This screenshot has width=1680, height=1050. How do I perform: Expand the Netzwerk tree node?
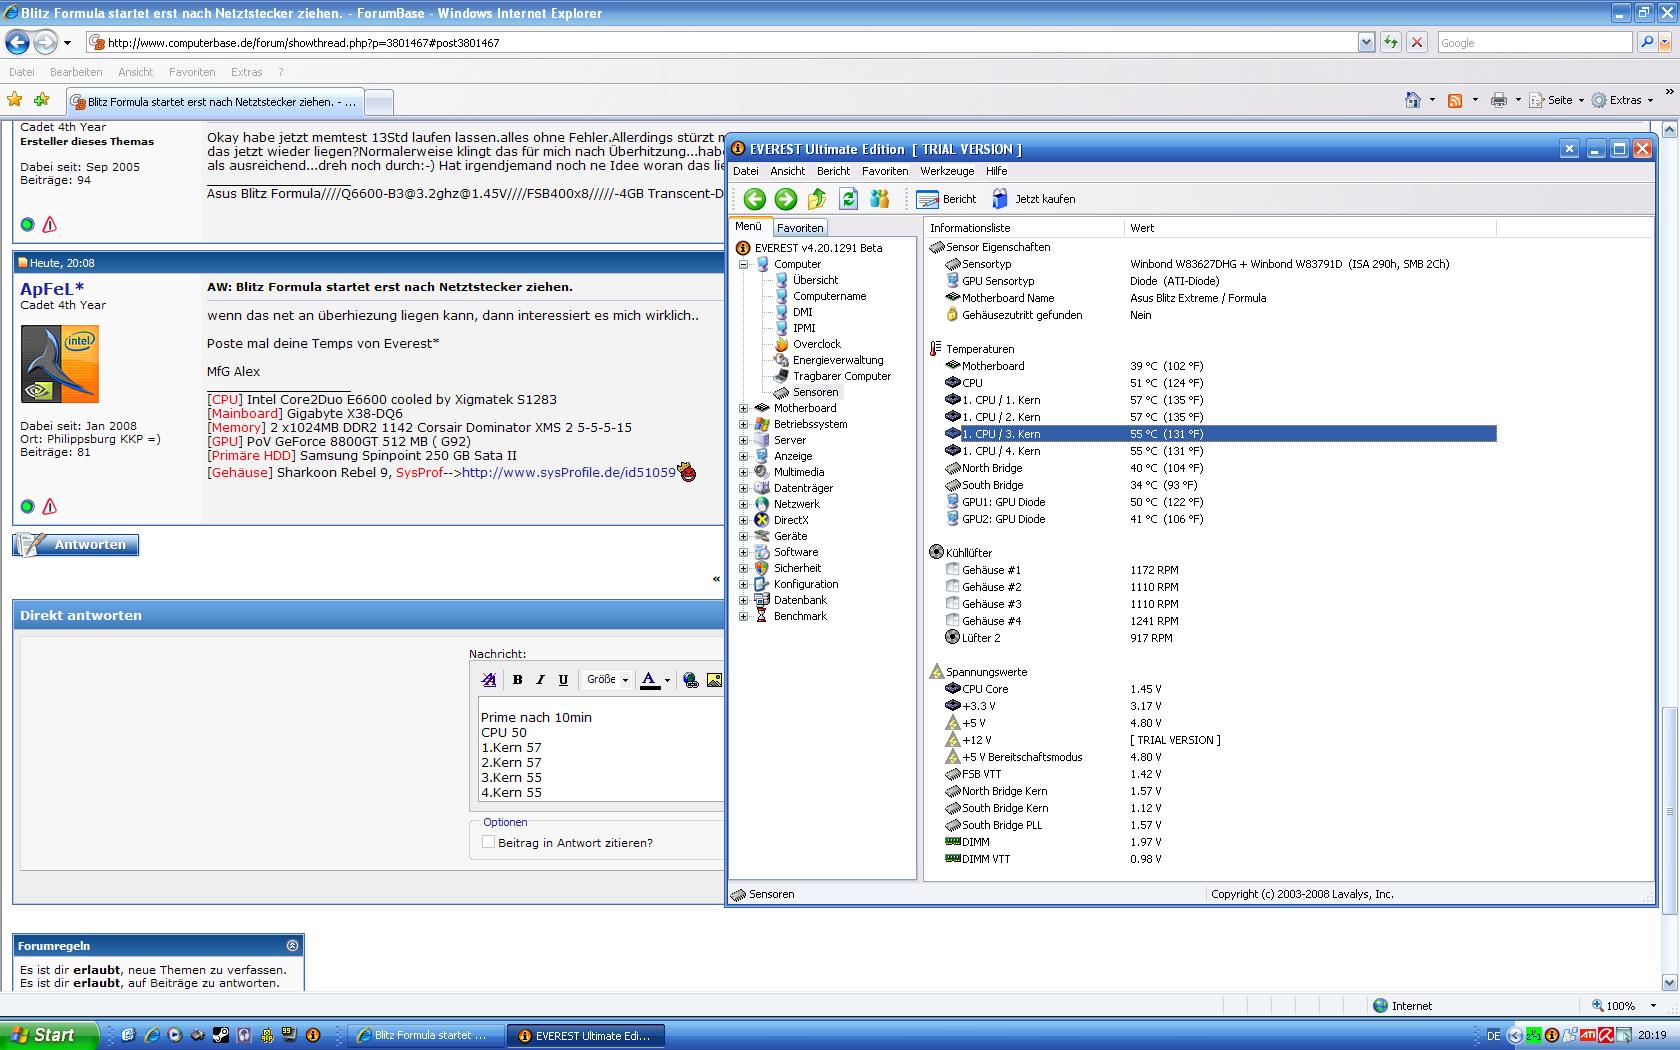tap(743, 504)
